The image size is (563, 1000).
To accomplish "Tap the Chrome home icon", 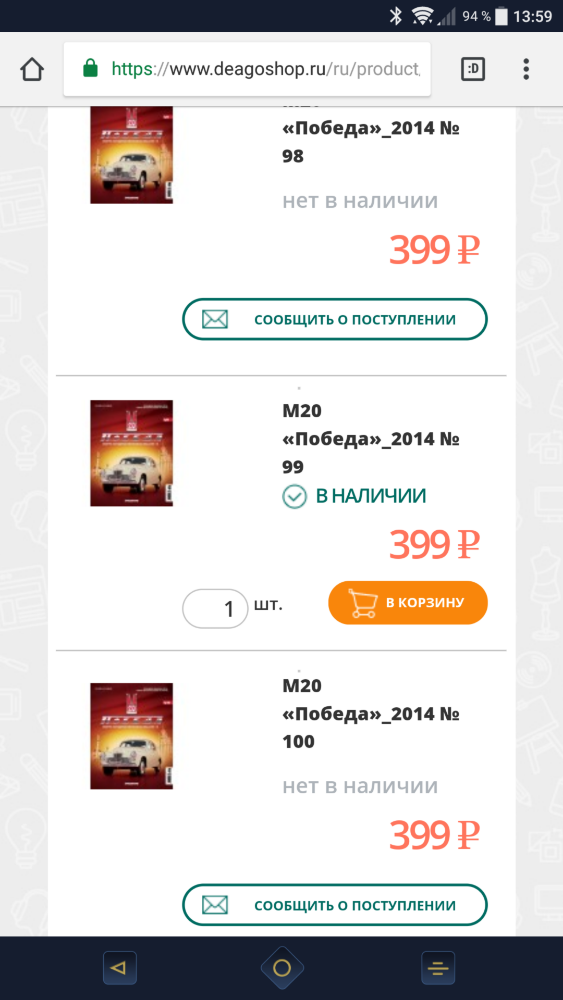I will [x=32, y=69].
